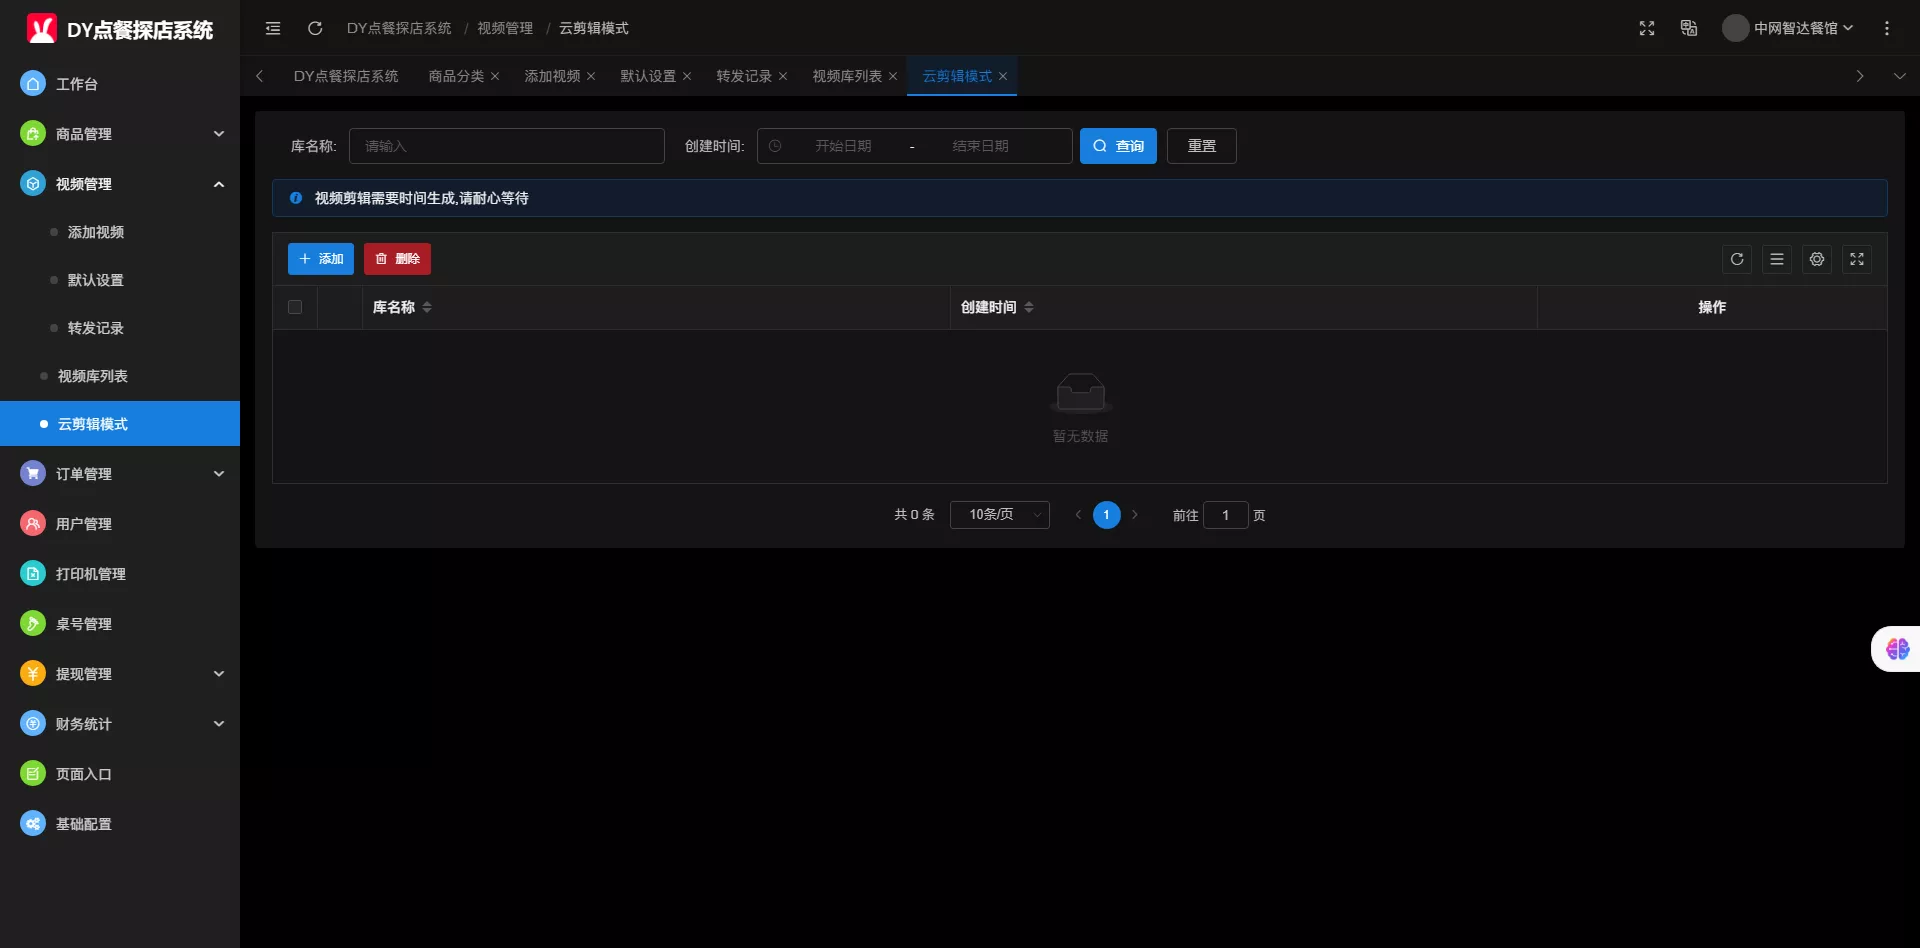Open the 中网智达餐馆 user dropdown
Viewport: 1920px width, 948px height.
(1789, 28)
